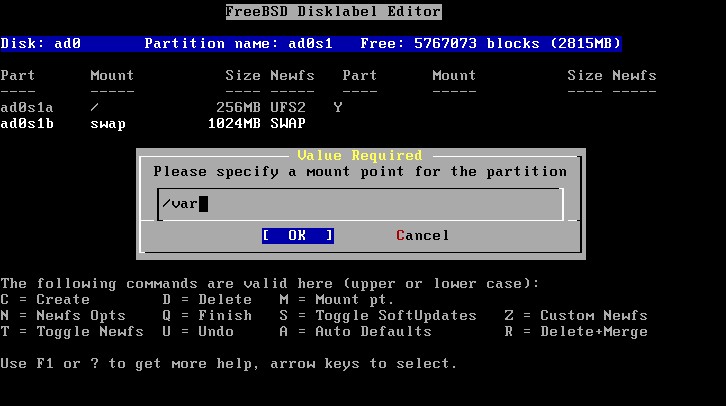Click the F1 help hint line

pos(229,364)
